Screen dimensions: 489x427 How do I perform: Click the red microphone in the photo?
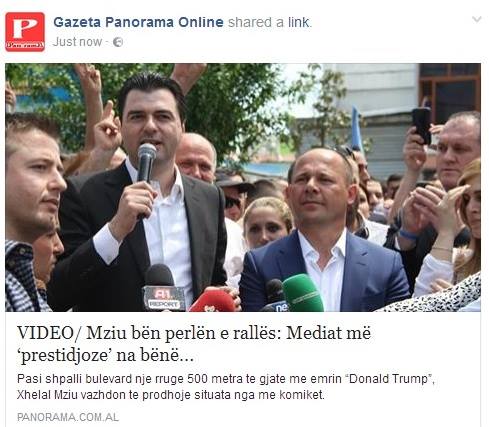[213, 302]
